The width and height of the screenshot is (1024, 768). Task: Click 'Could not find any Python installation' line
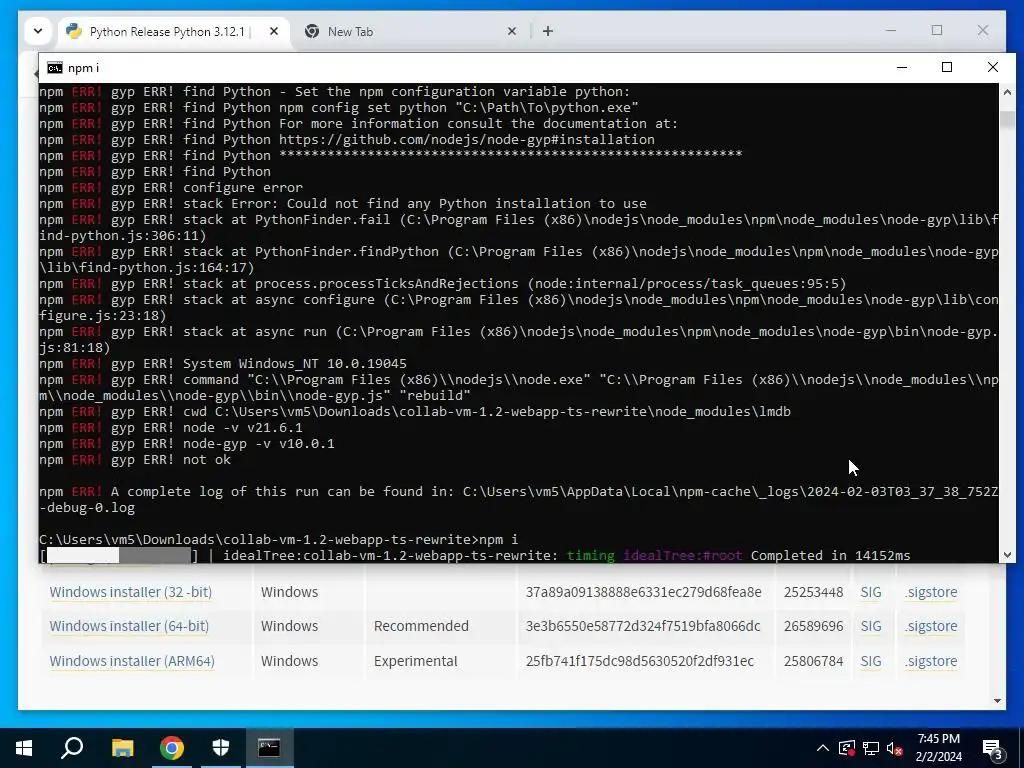[x=343, y=204]
